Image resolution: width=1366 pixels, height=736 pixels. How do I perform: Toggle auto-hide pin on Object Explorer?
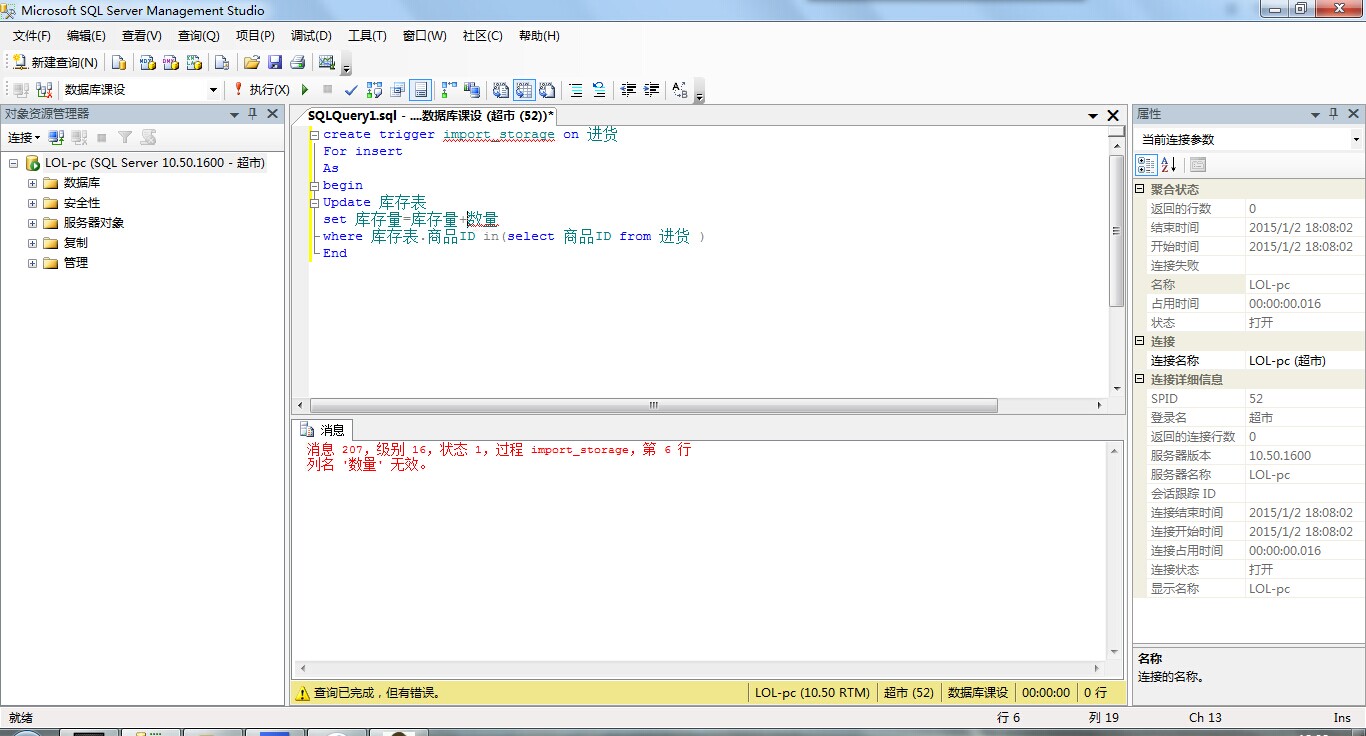tap(252, 114)
